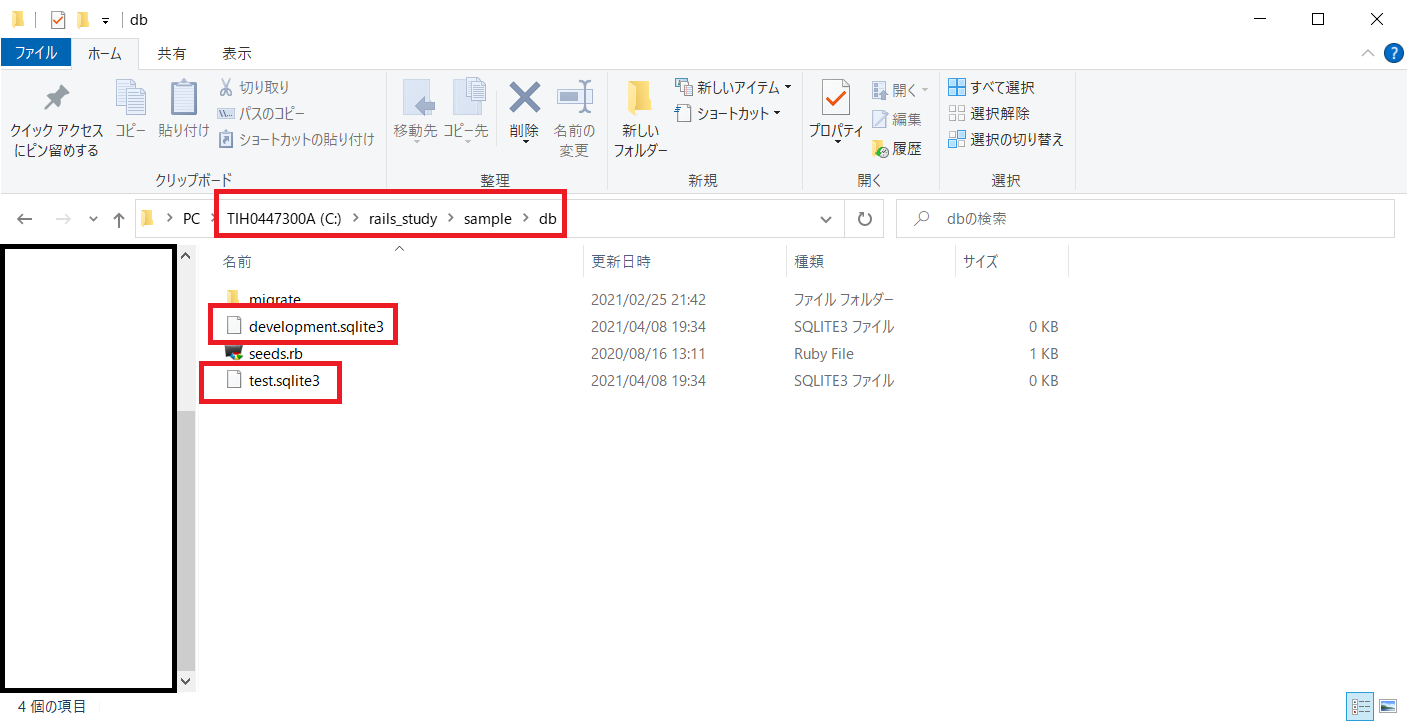Open Customize Quick Access Toolbar dropdown
The height and width of the screenshot is (721, 1407).
tap(105, 20)
